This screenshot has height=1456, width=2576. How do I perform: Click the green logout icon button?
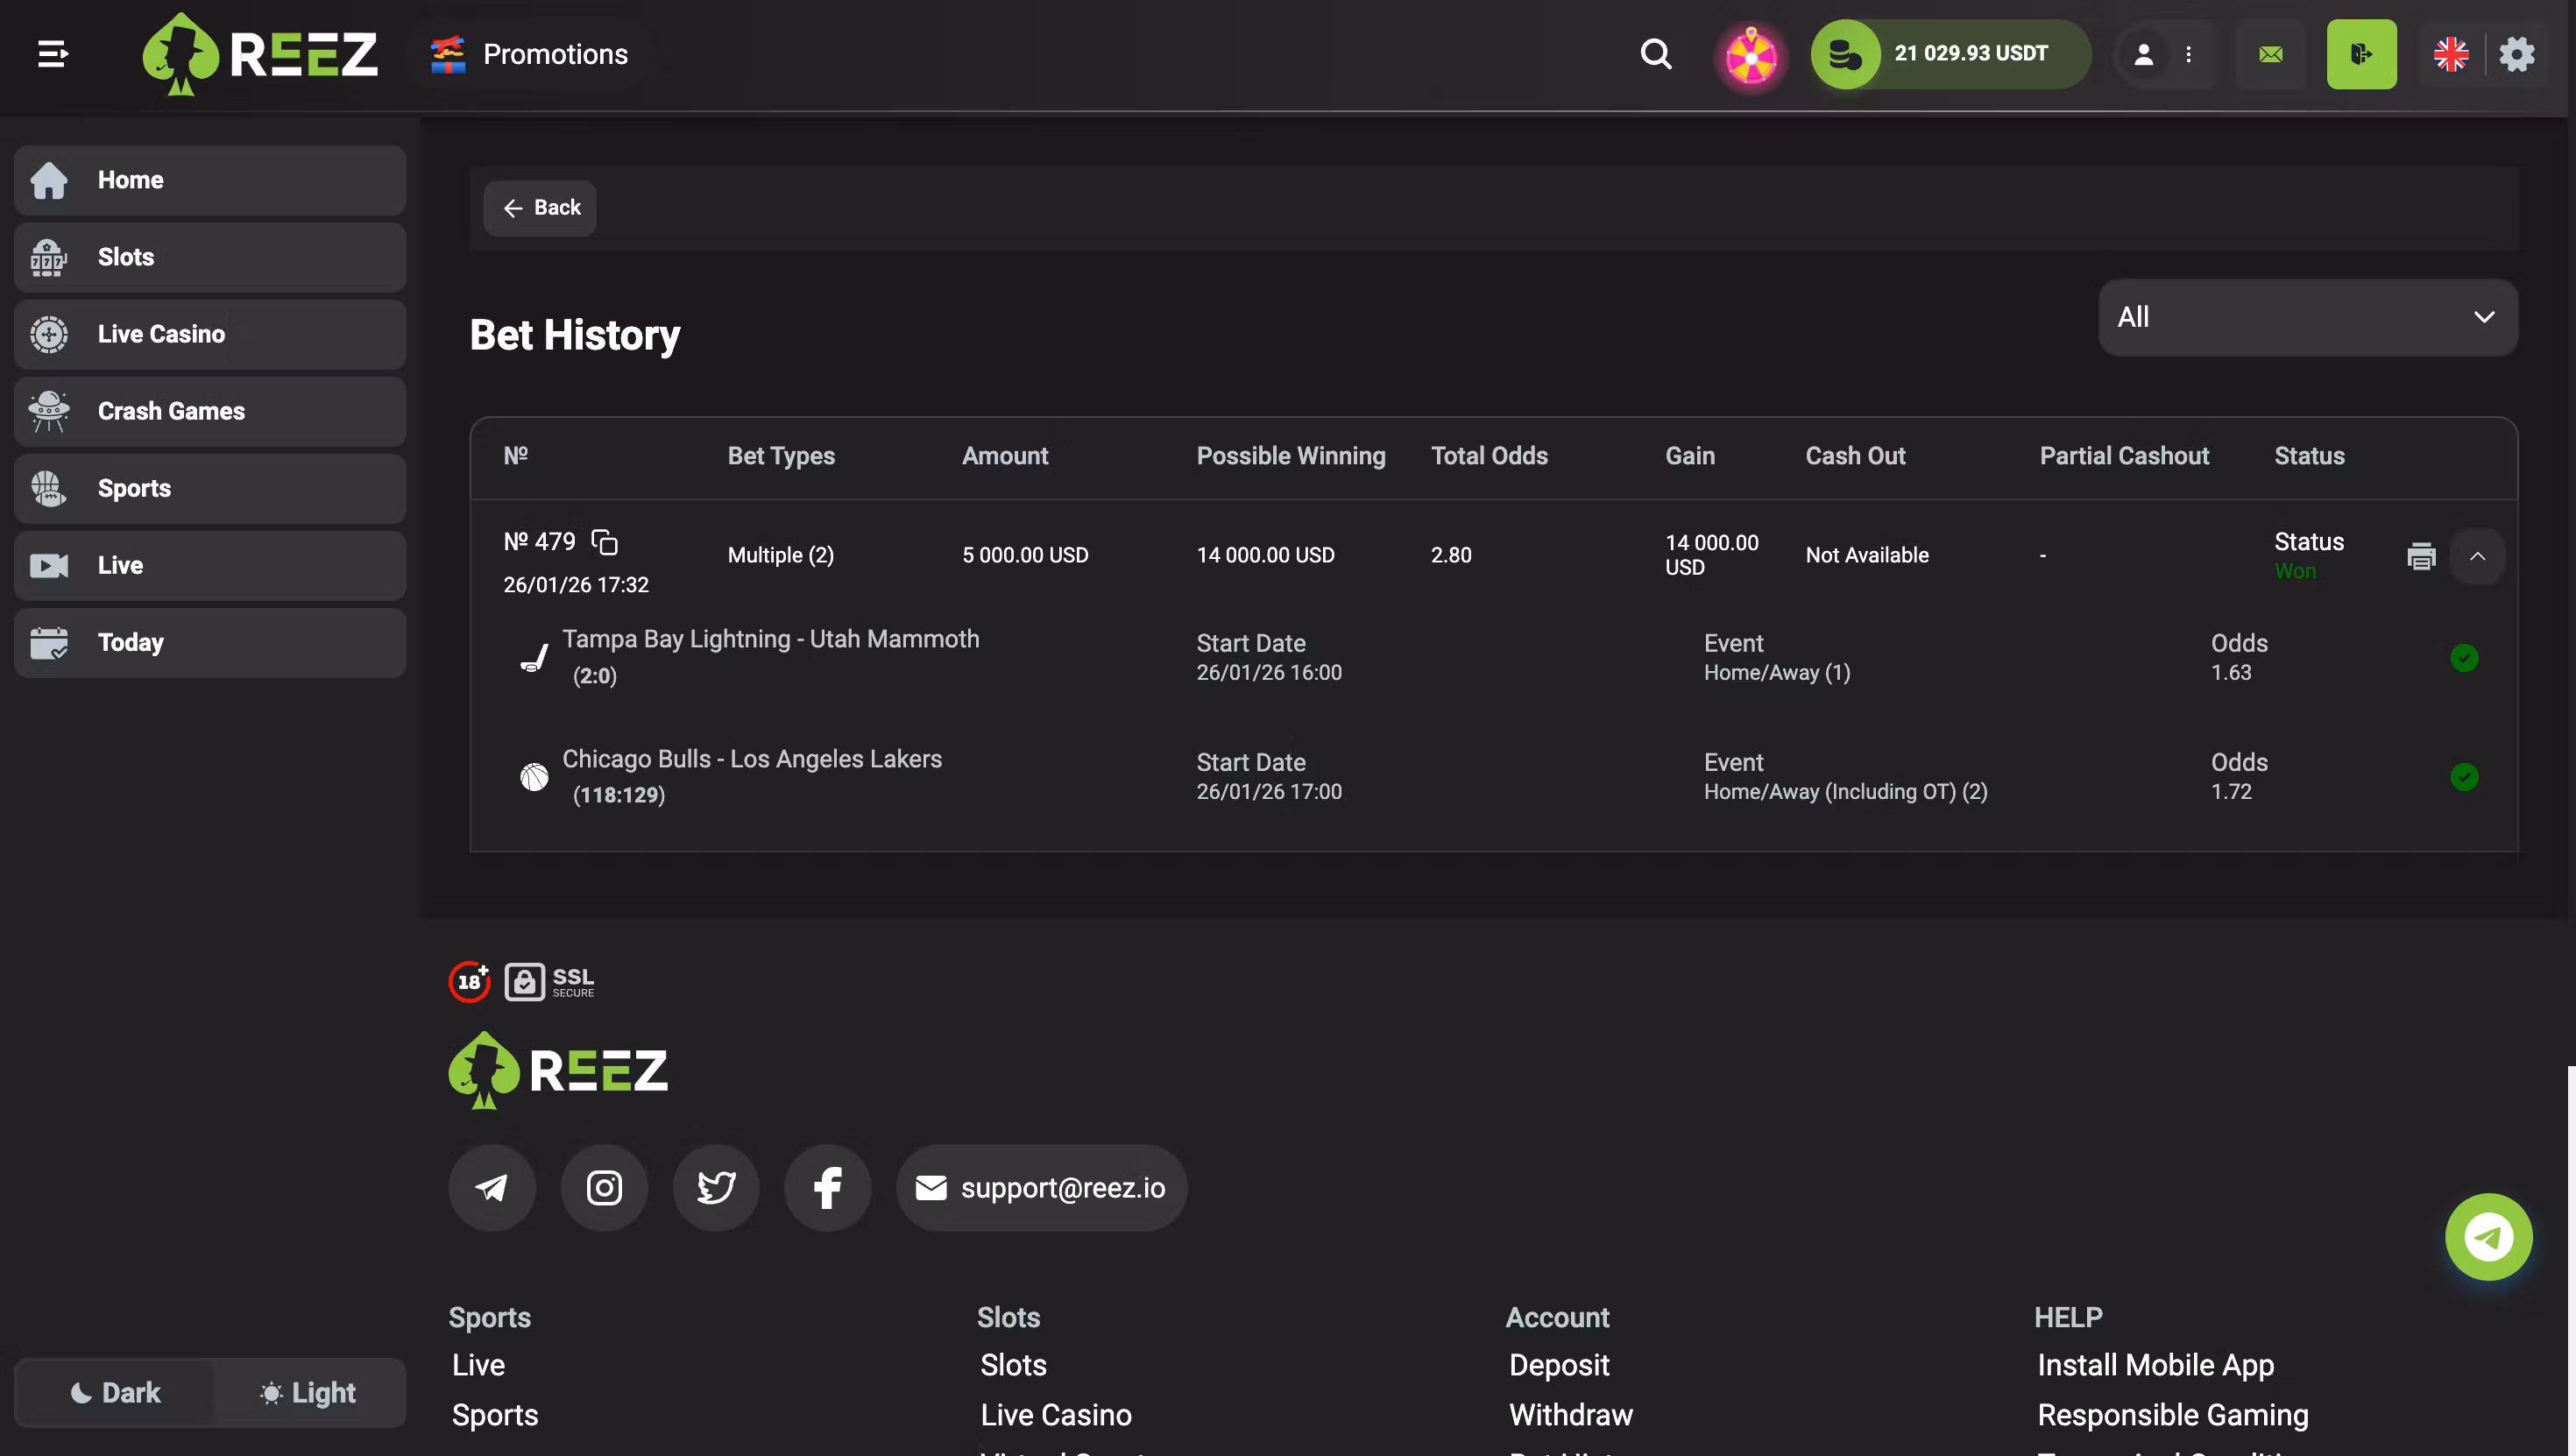pos(2361,54)
